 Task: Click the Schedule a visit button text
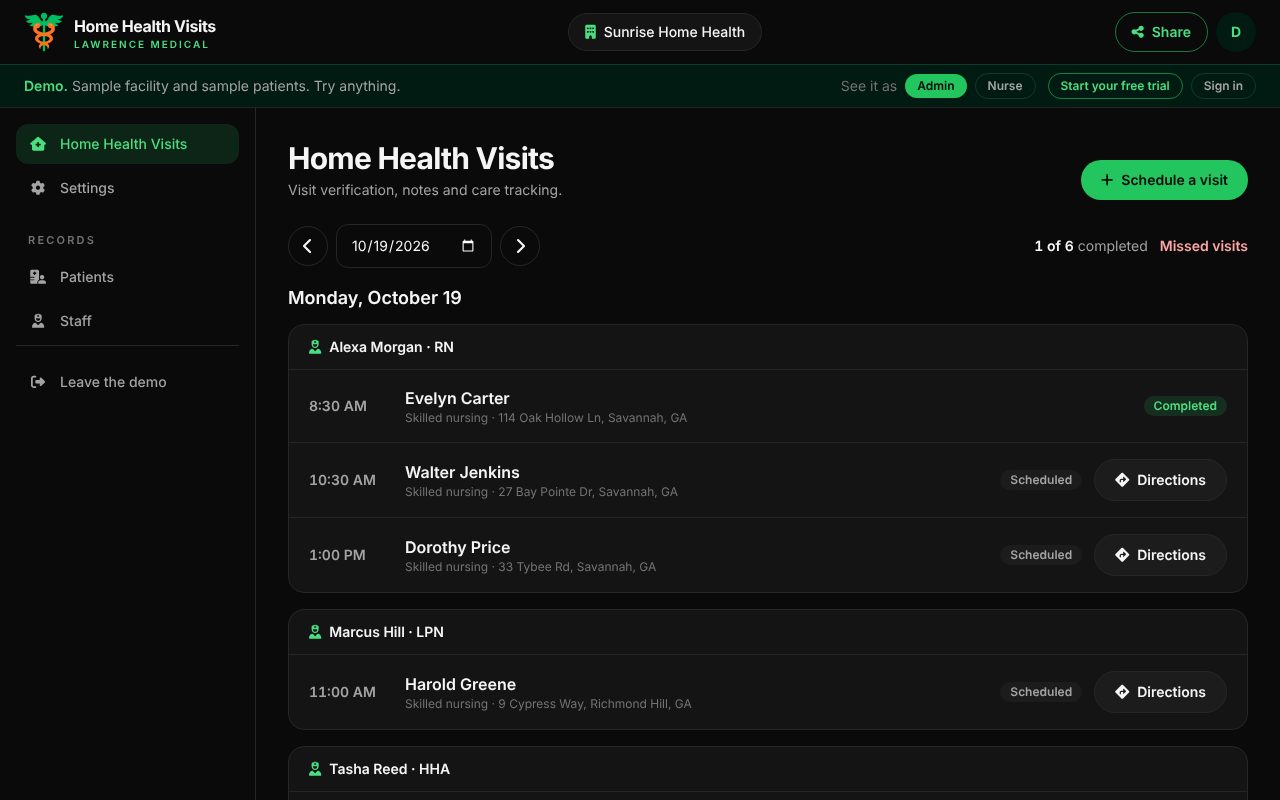coord(1174,180)
